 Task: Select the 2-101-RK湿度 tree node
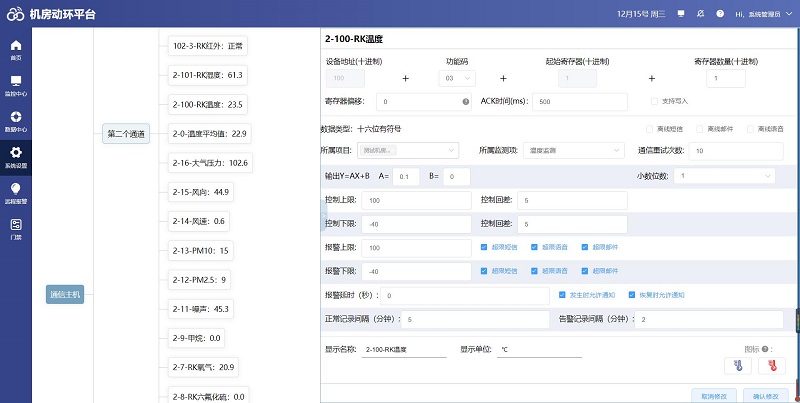pyautogui.click(x=207, y=75)
